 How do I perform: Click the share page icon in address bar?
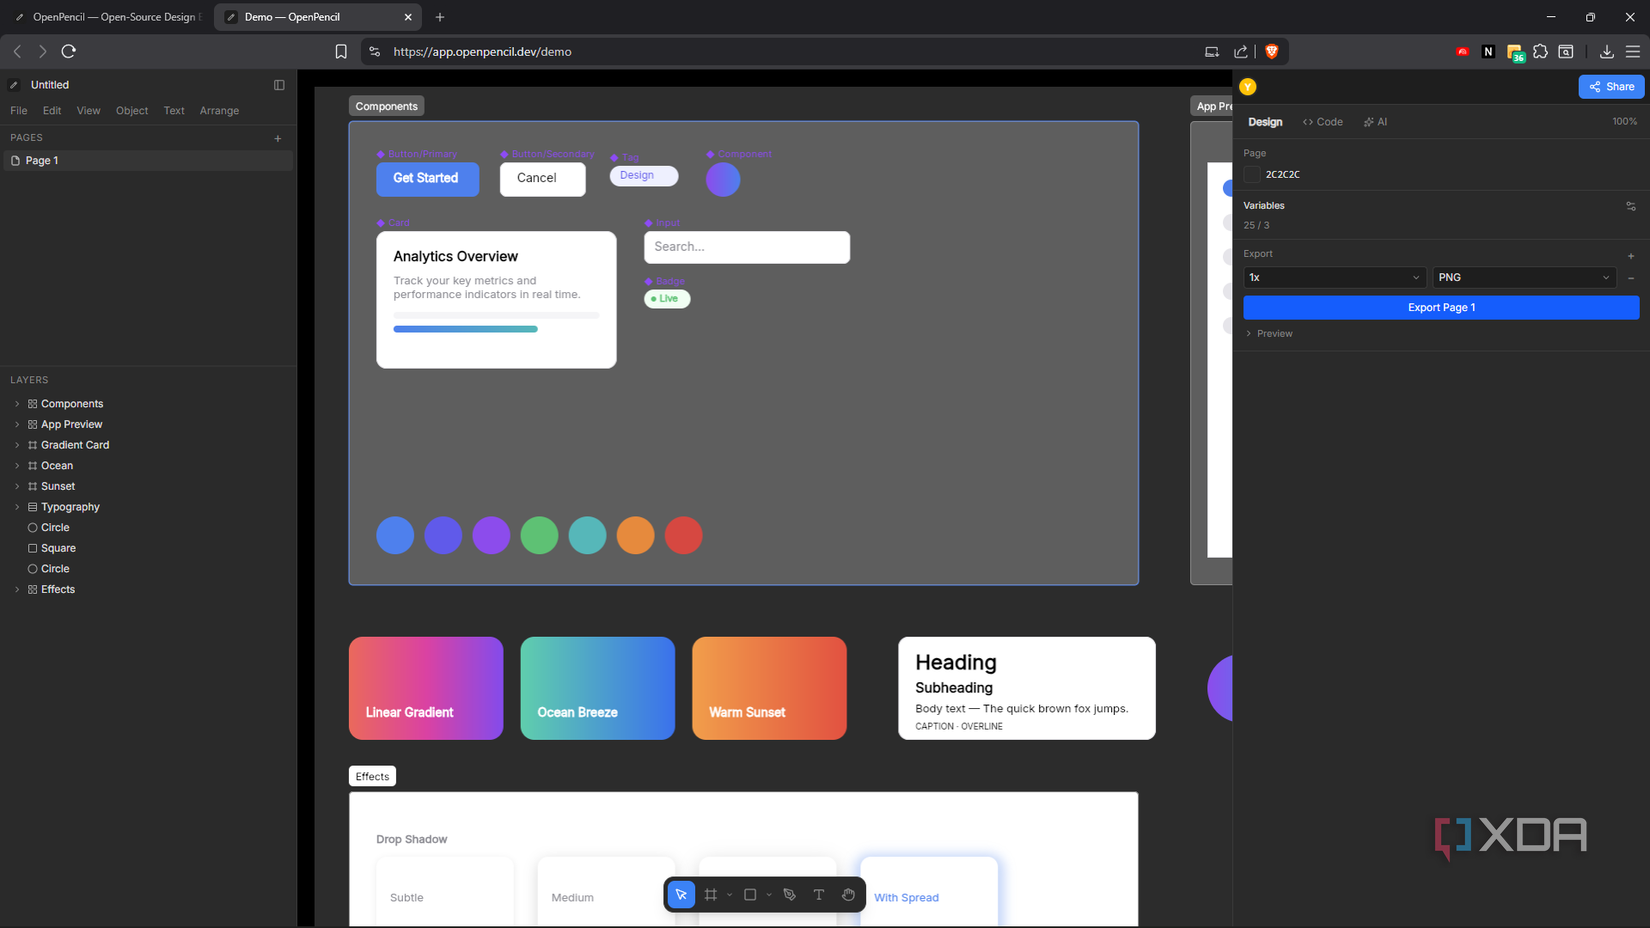coord(1241,51)
